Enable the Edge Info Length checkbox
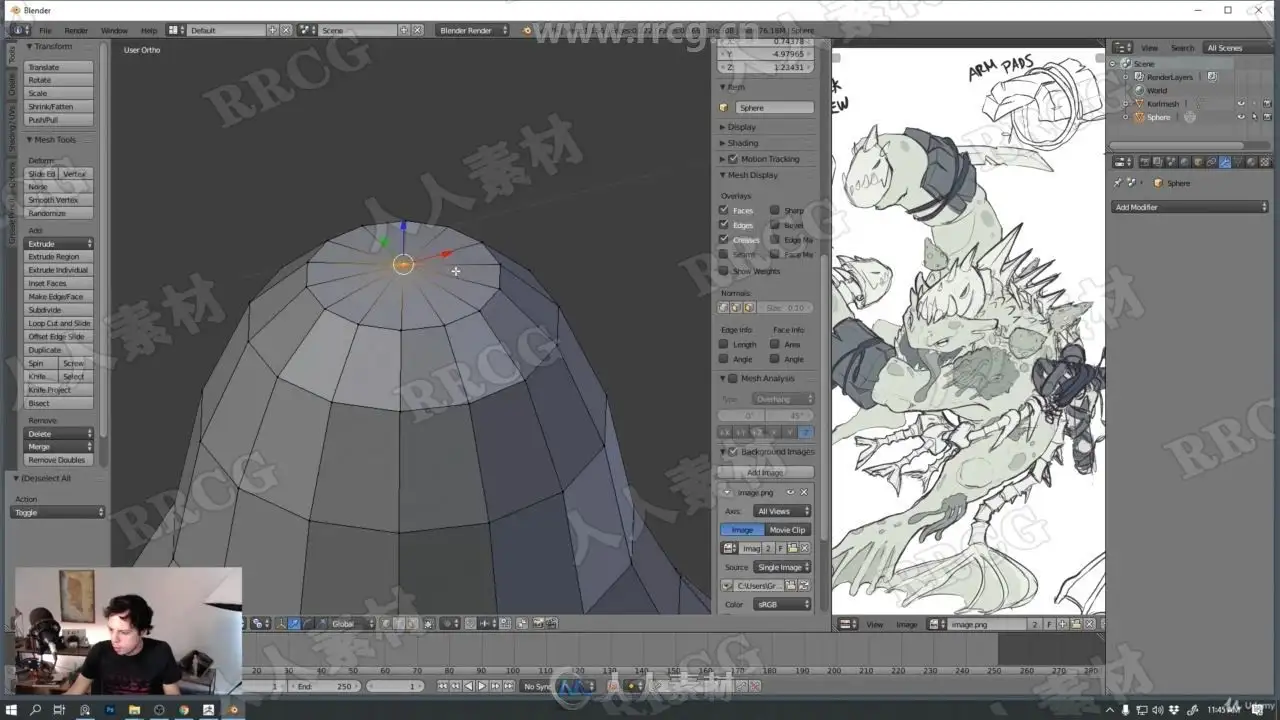This screenshot has height=720, width=1280. 724,344
